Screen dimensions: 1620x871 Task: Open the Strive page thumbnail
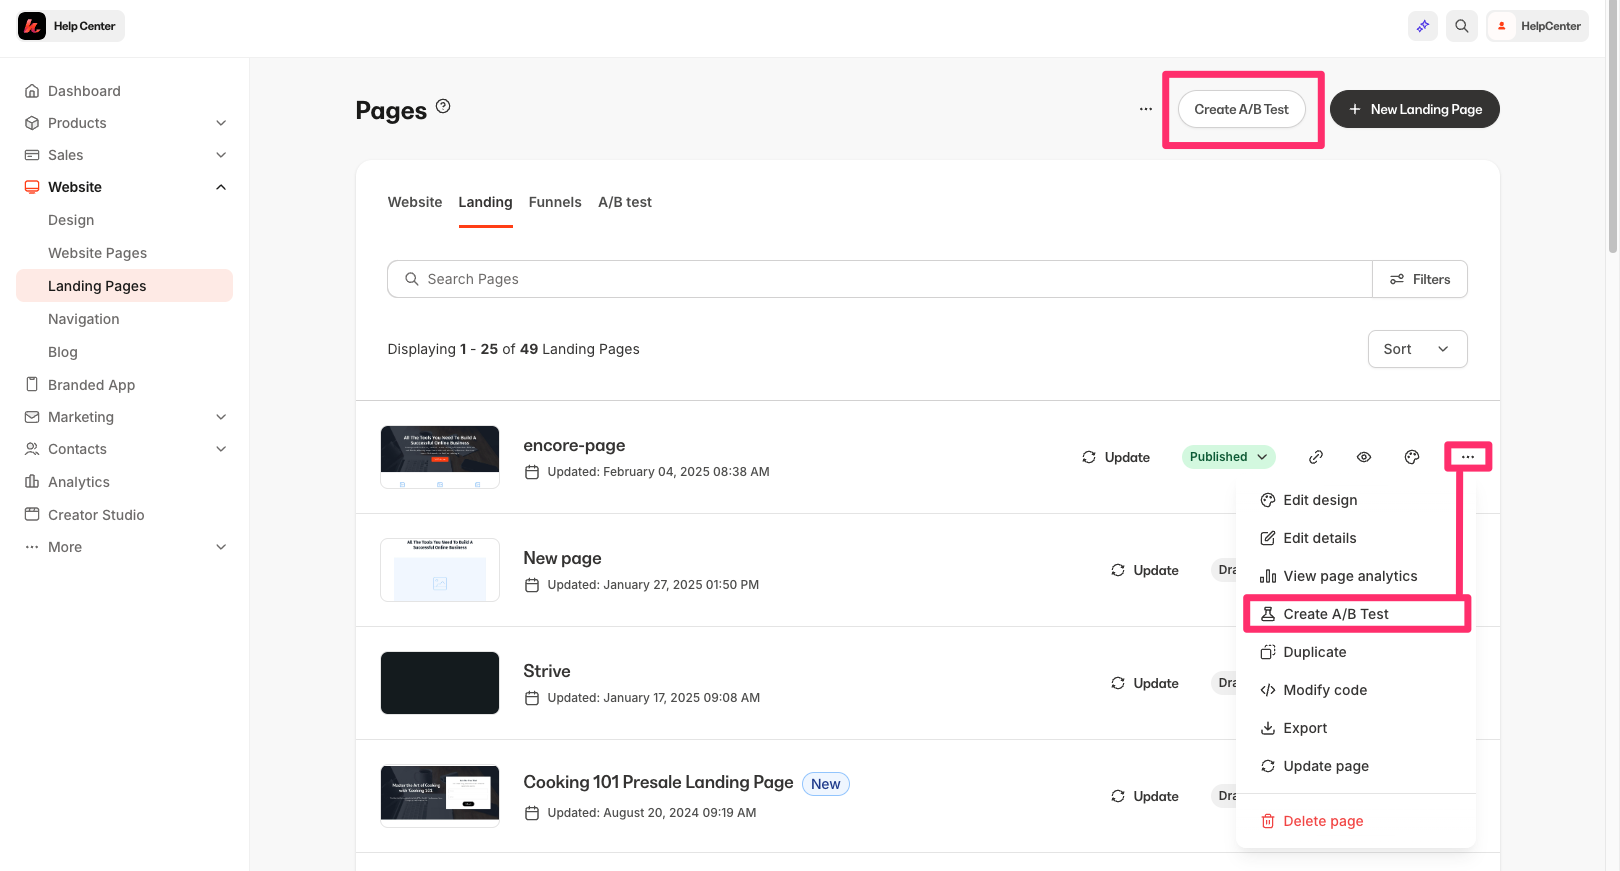pos(440,683)
